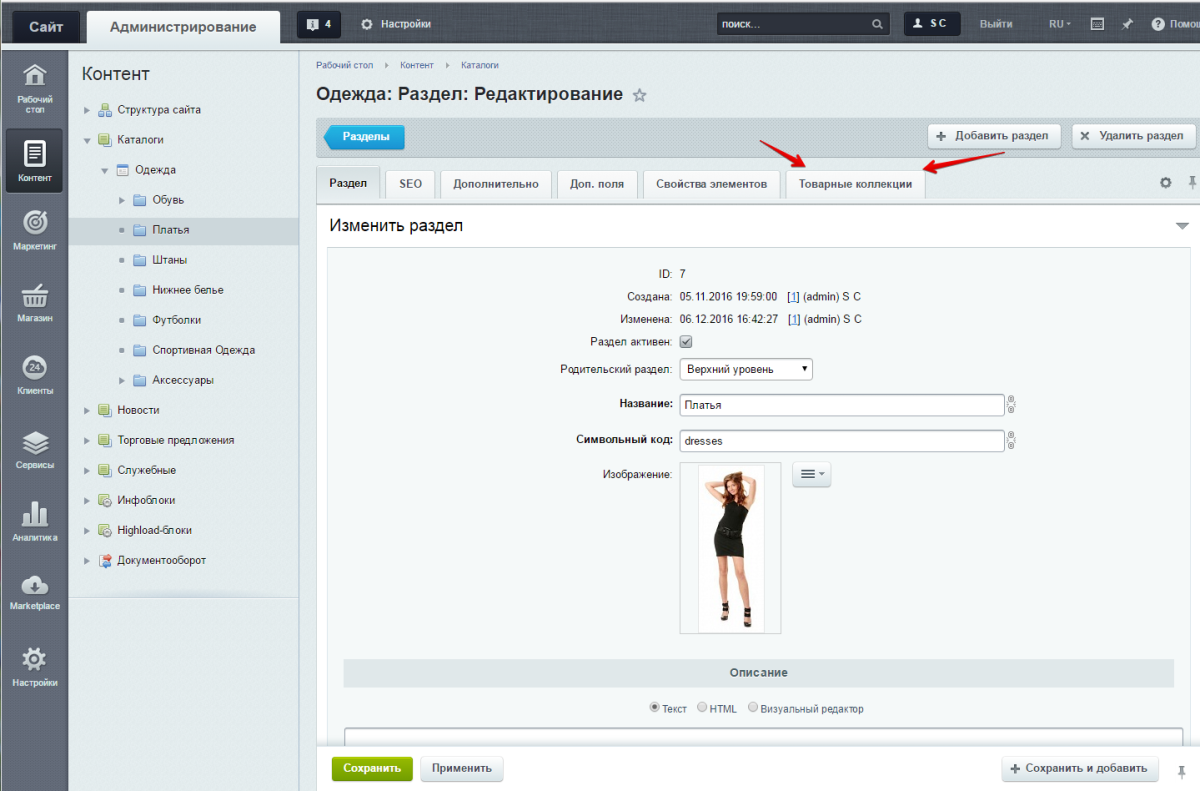Viewport: 1200px width, 791px height.
Task: Open the Товарные коллекции tab
Action: point(855,184)
